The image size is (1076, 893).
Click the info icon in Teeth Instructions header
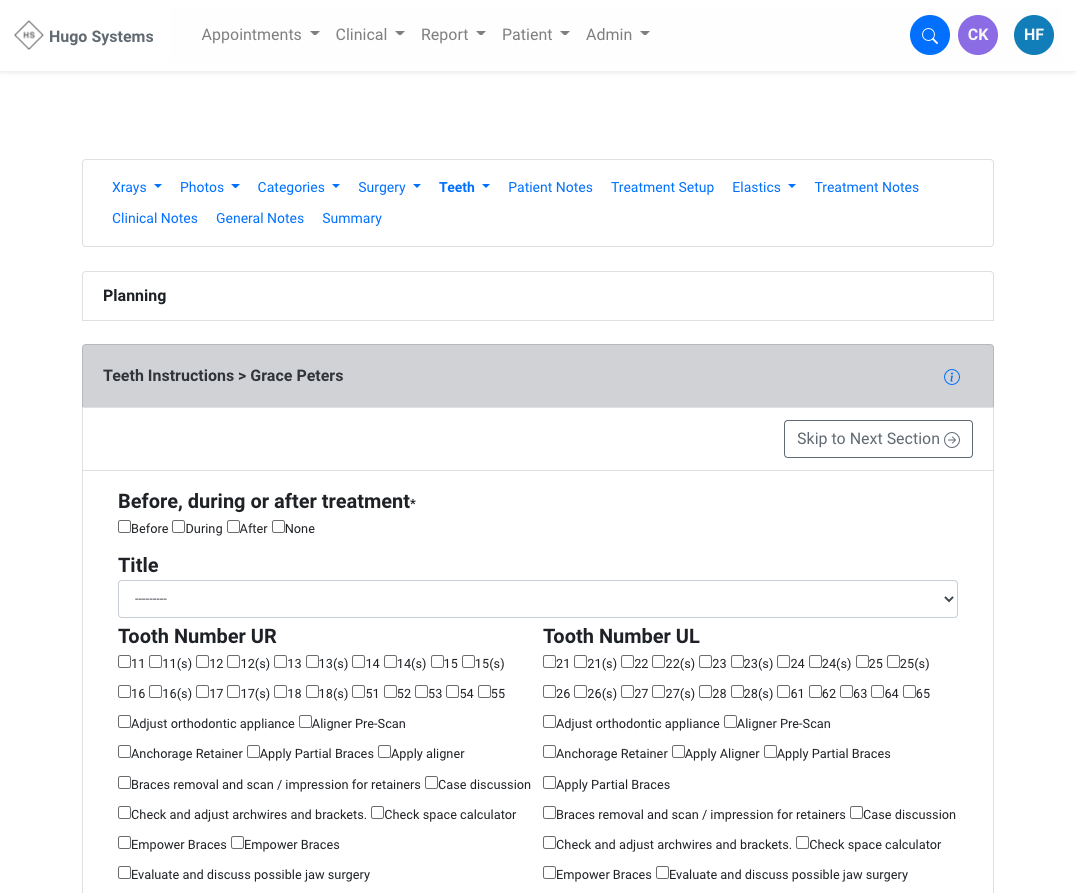[x=951, y=377]
